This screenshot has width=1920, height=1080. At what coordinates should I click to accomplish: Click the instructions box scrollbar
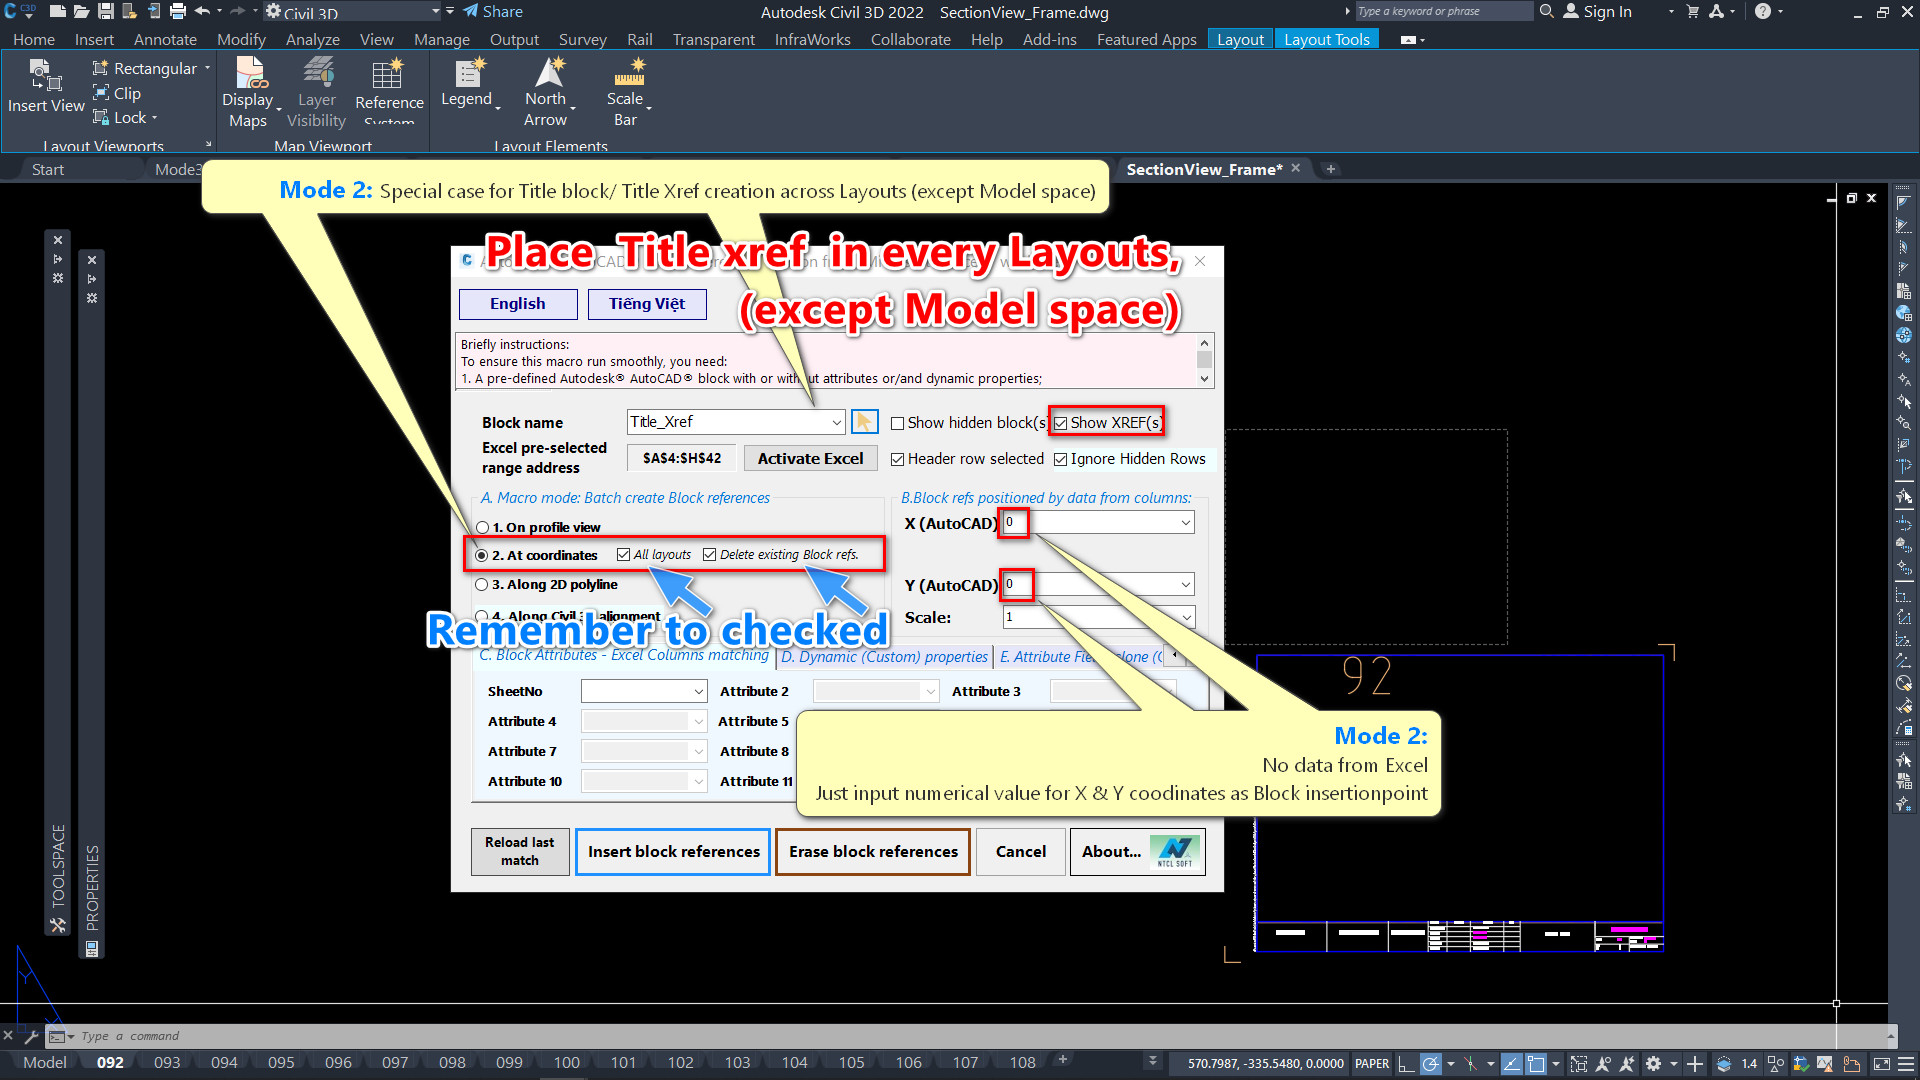click(1204, 360)
